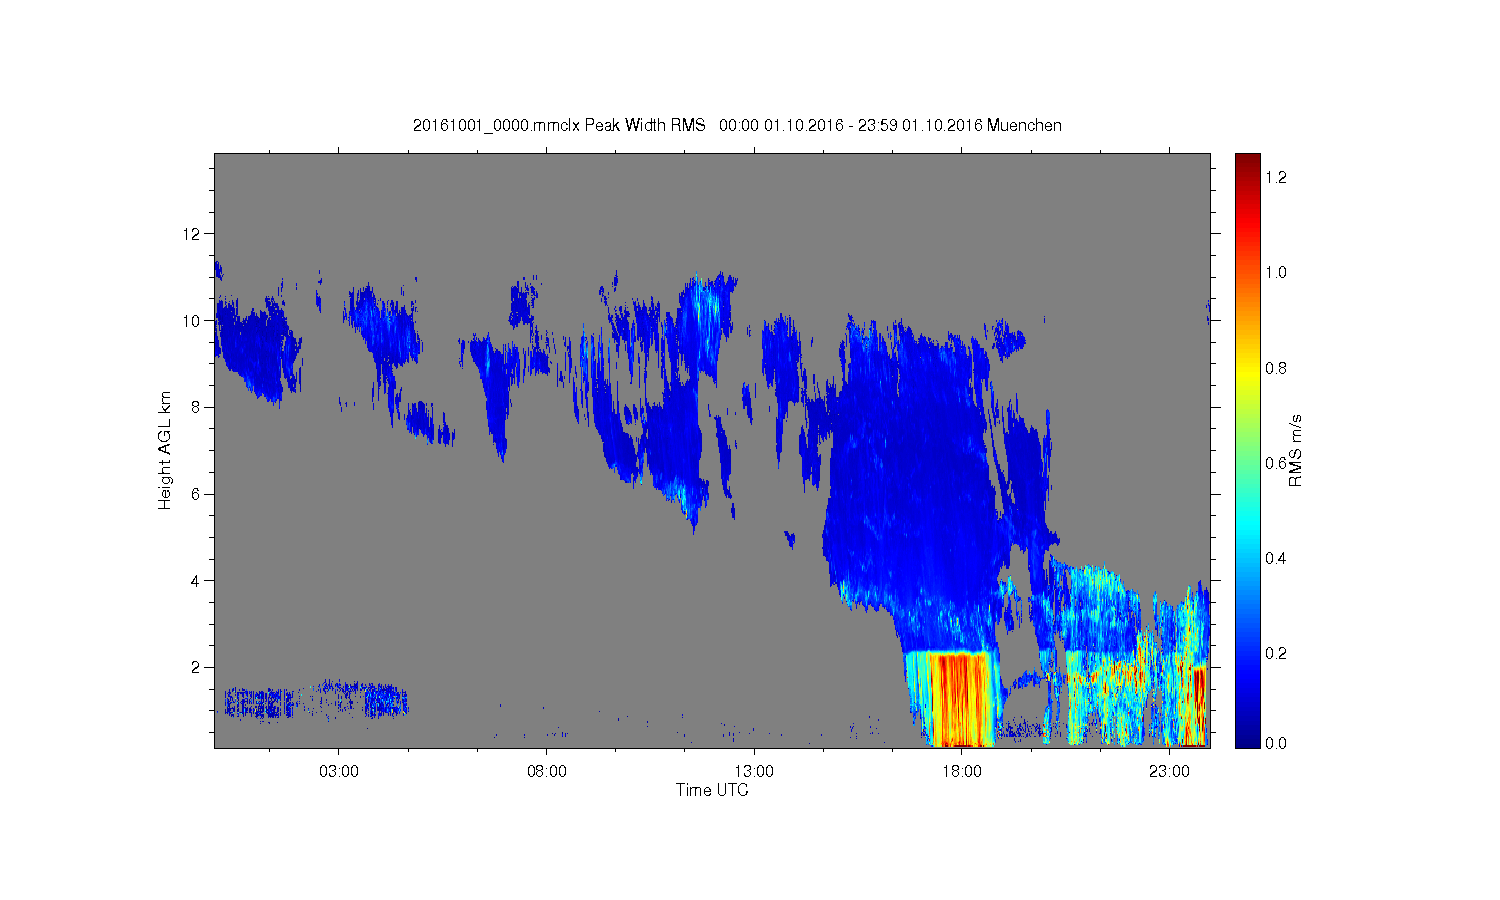Click the 18:00 time tick label
The height and width of the screenshot is (900, 1500).
click(x=962, y=772)
